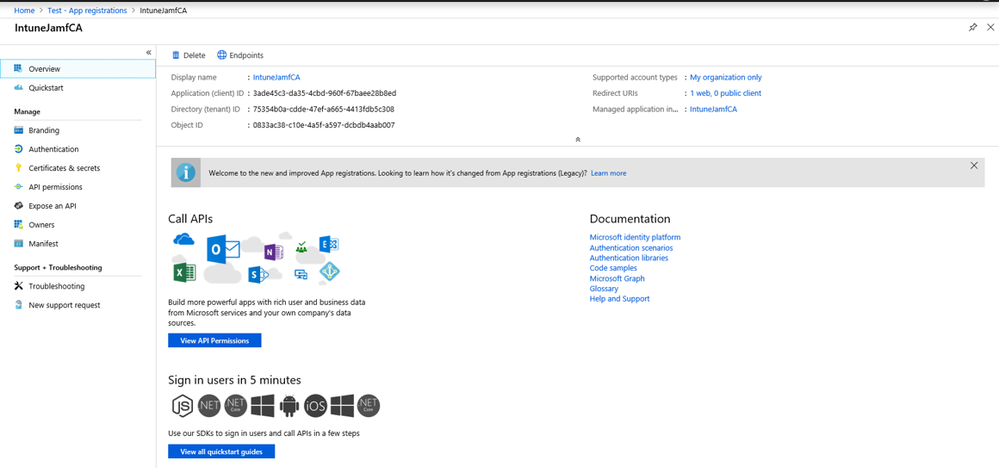
Task: Click the Endpoints toolbar button
Action: (x=240, y=55)
